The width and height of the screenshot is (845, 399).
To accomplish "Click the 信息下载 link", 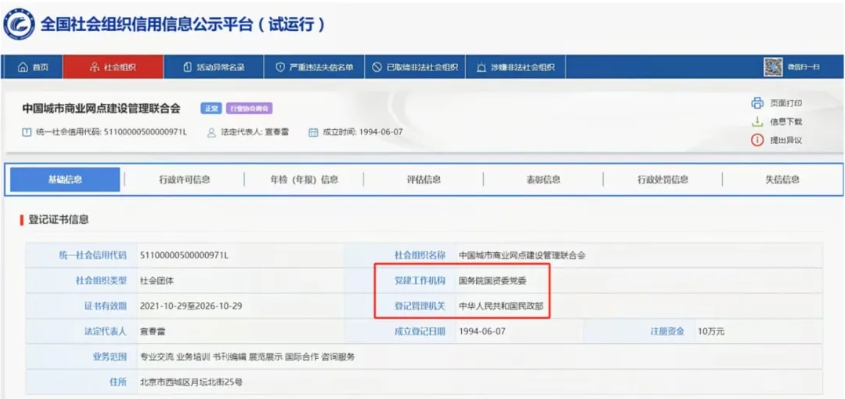I will pos(786,122).
